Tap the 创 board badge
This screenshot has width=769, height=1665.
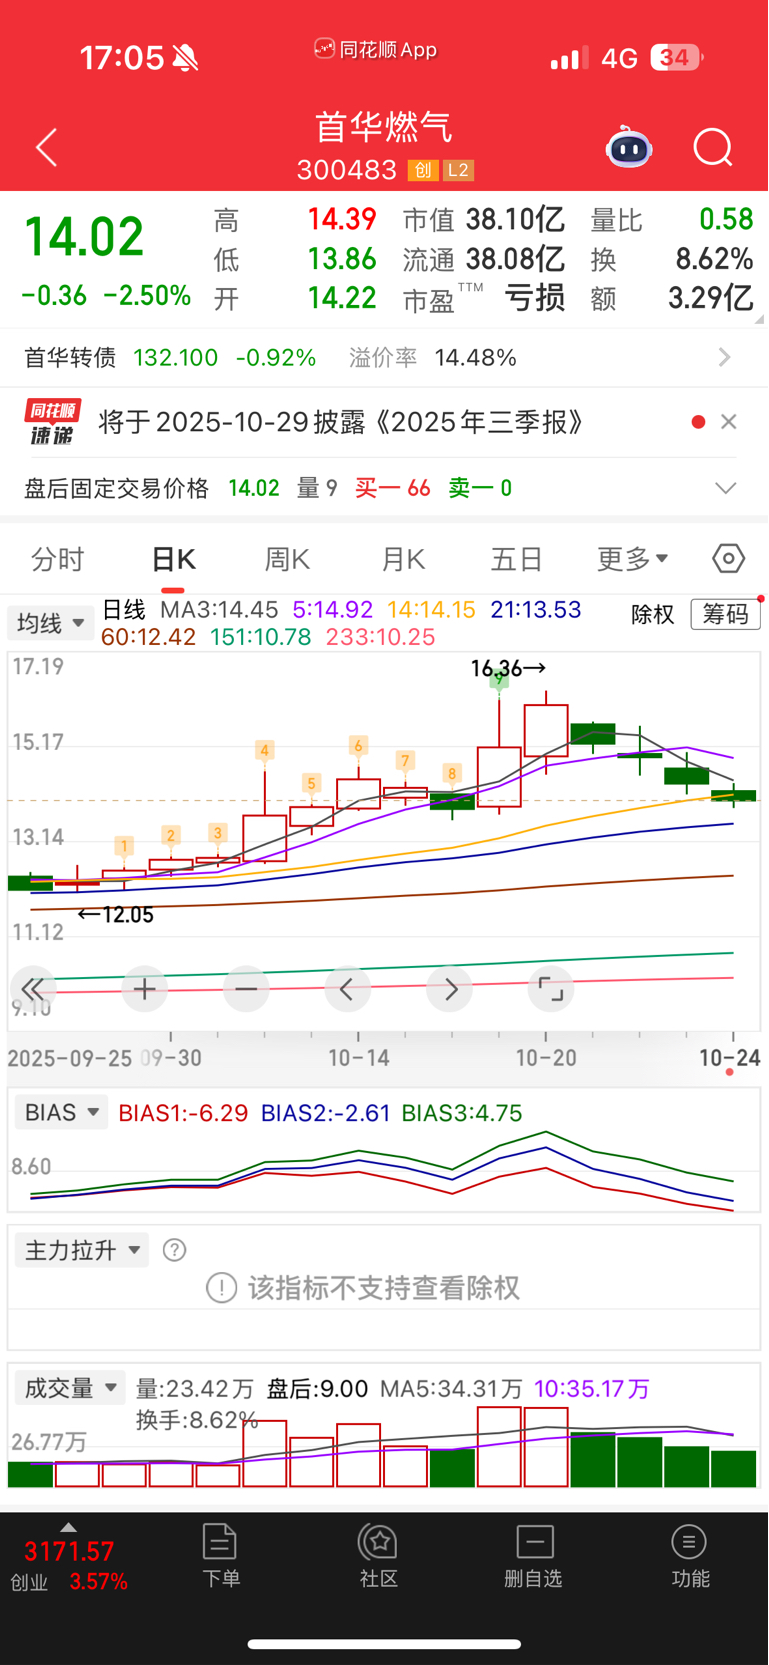click(422, 170)
